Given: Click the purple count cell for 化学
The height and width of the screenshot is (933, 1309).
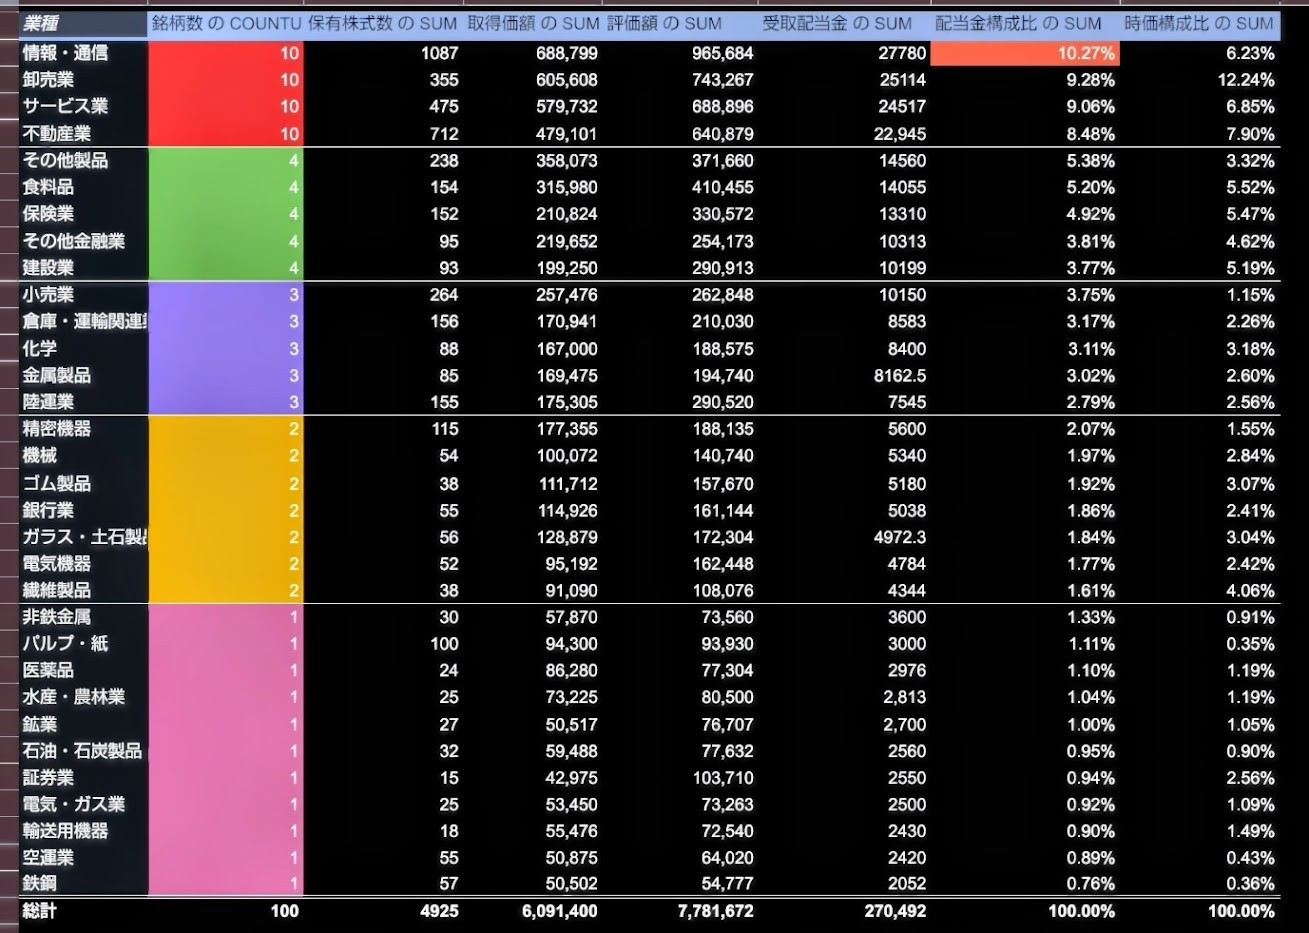Looking at the screenshot, I should 226,349.
